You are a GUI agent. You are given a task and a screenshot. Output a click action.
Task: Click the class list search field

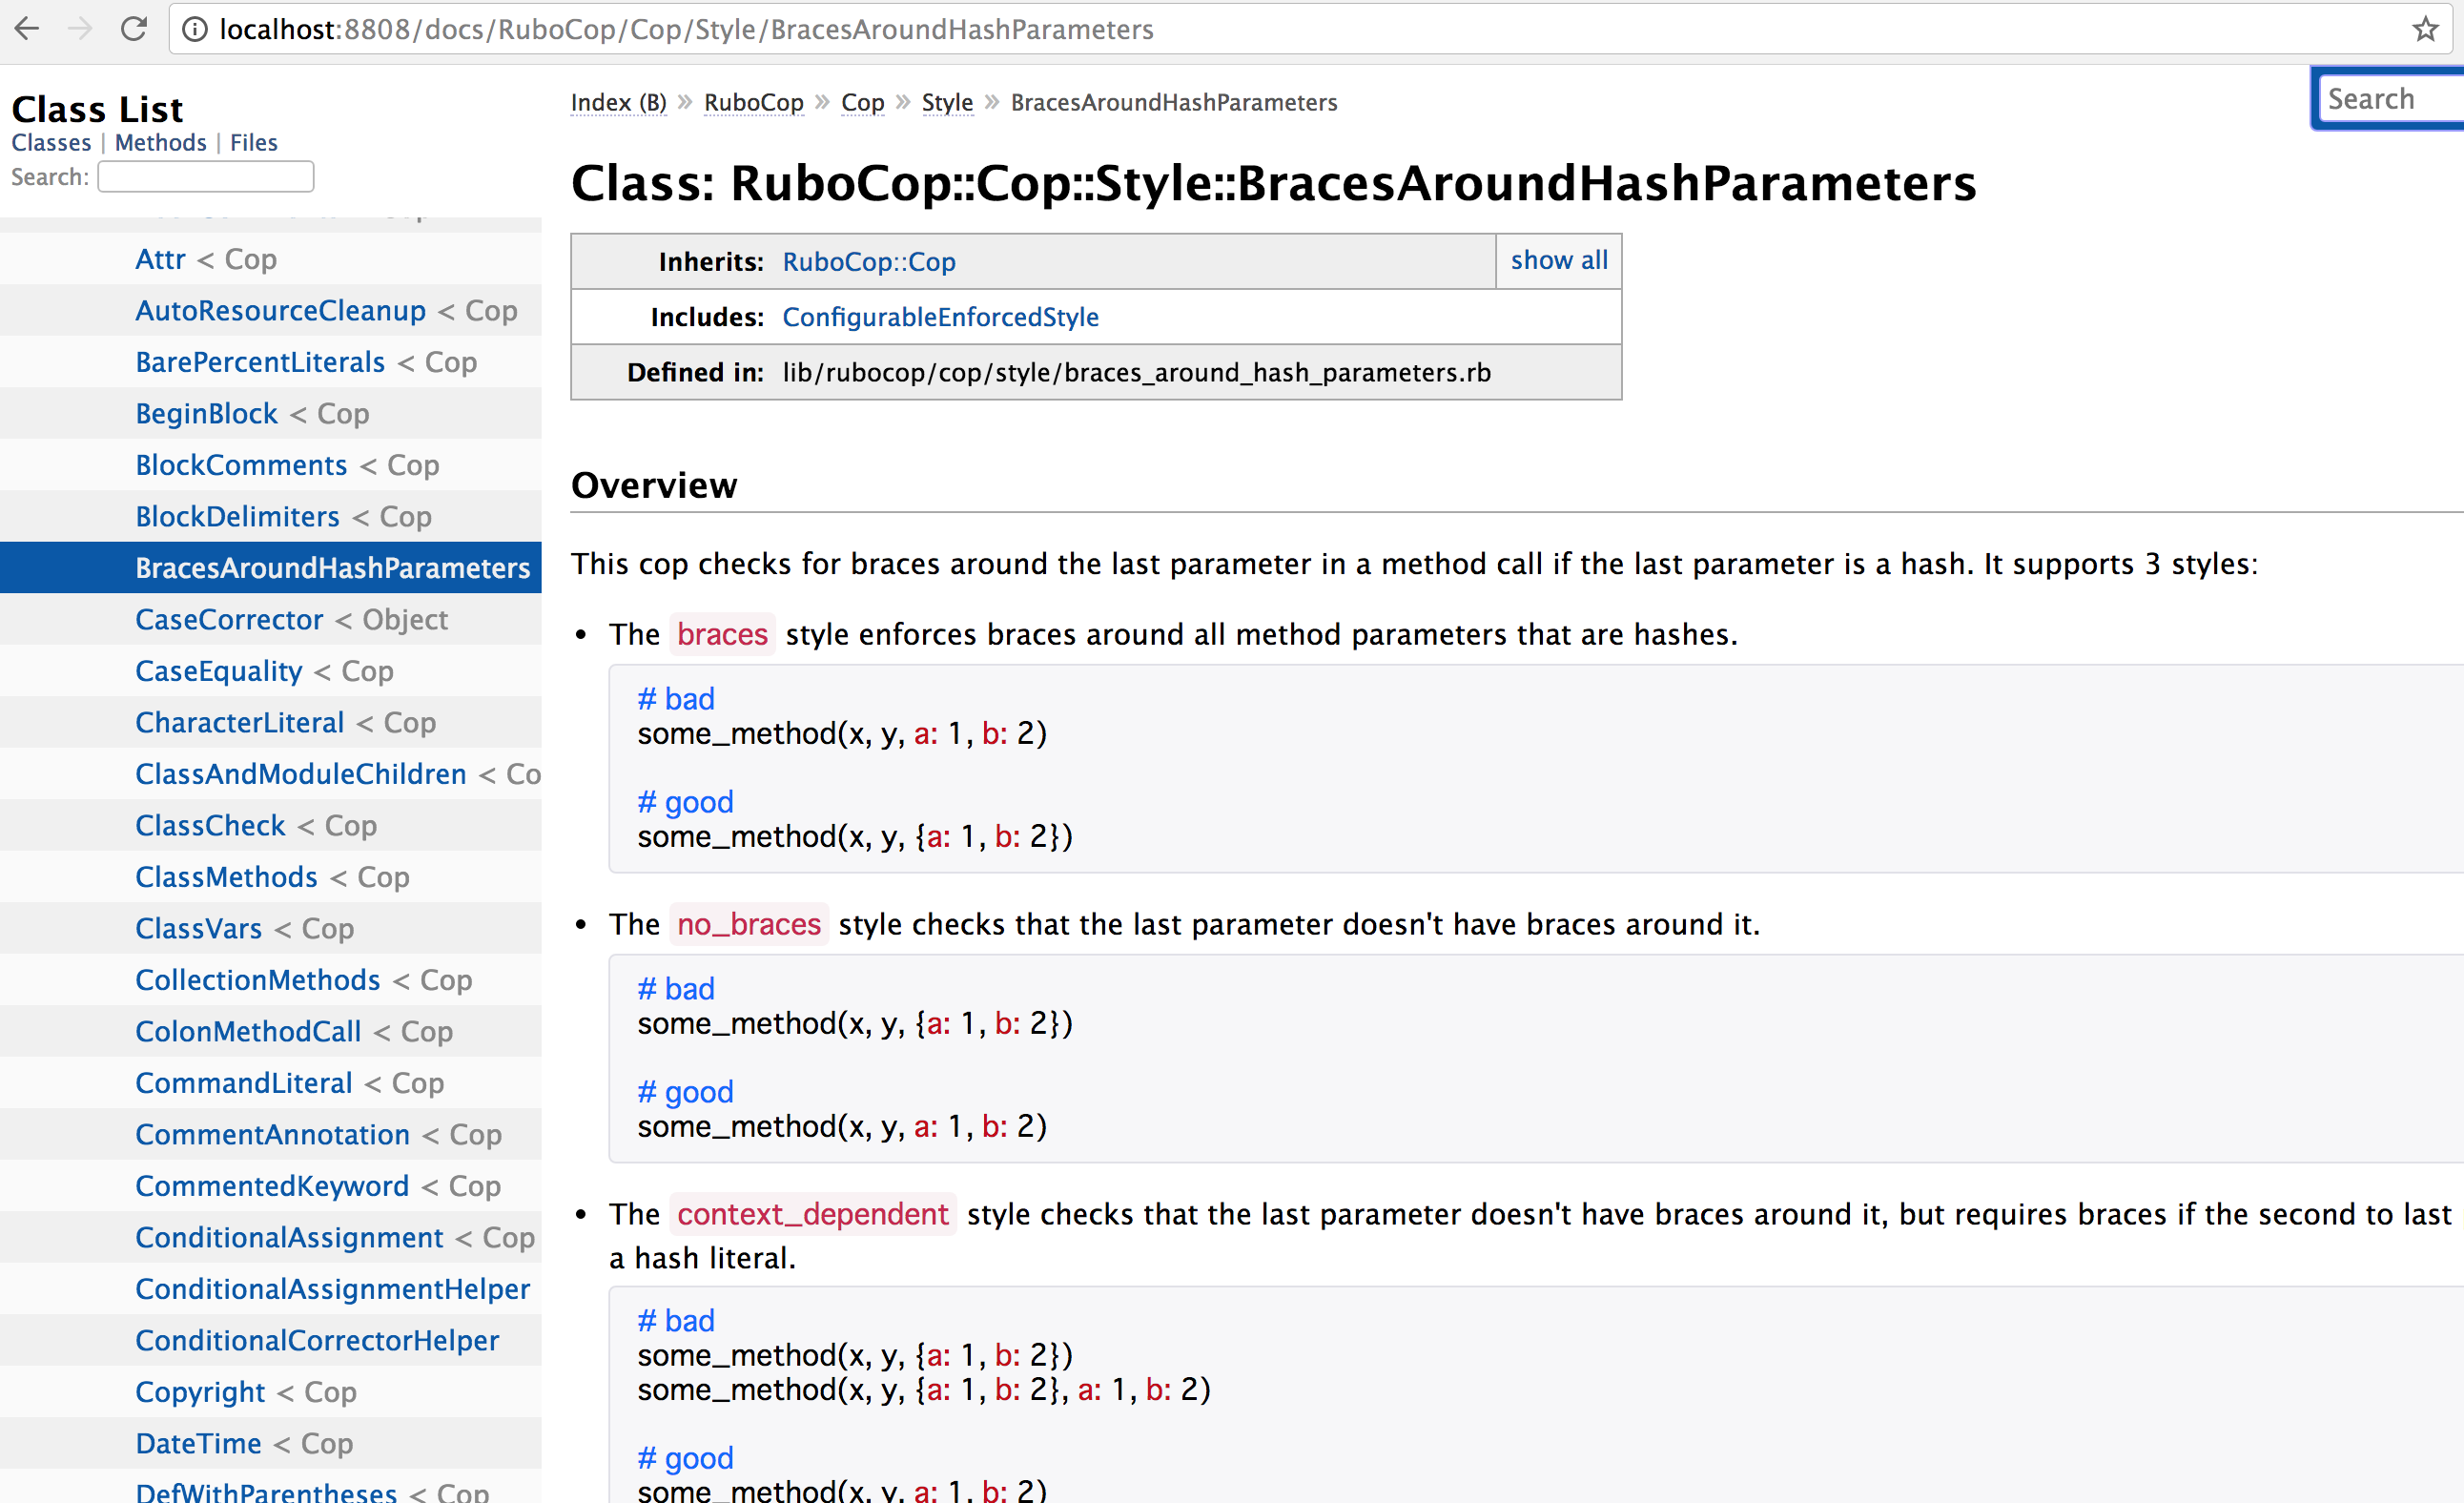(206, 177)
